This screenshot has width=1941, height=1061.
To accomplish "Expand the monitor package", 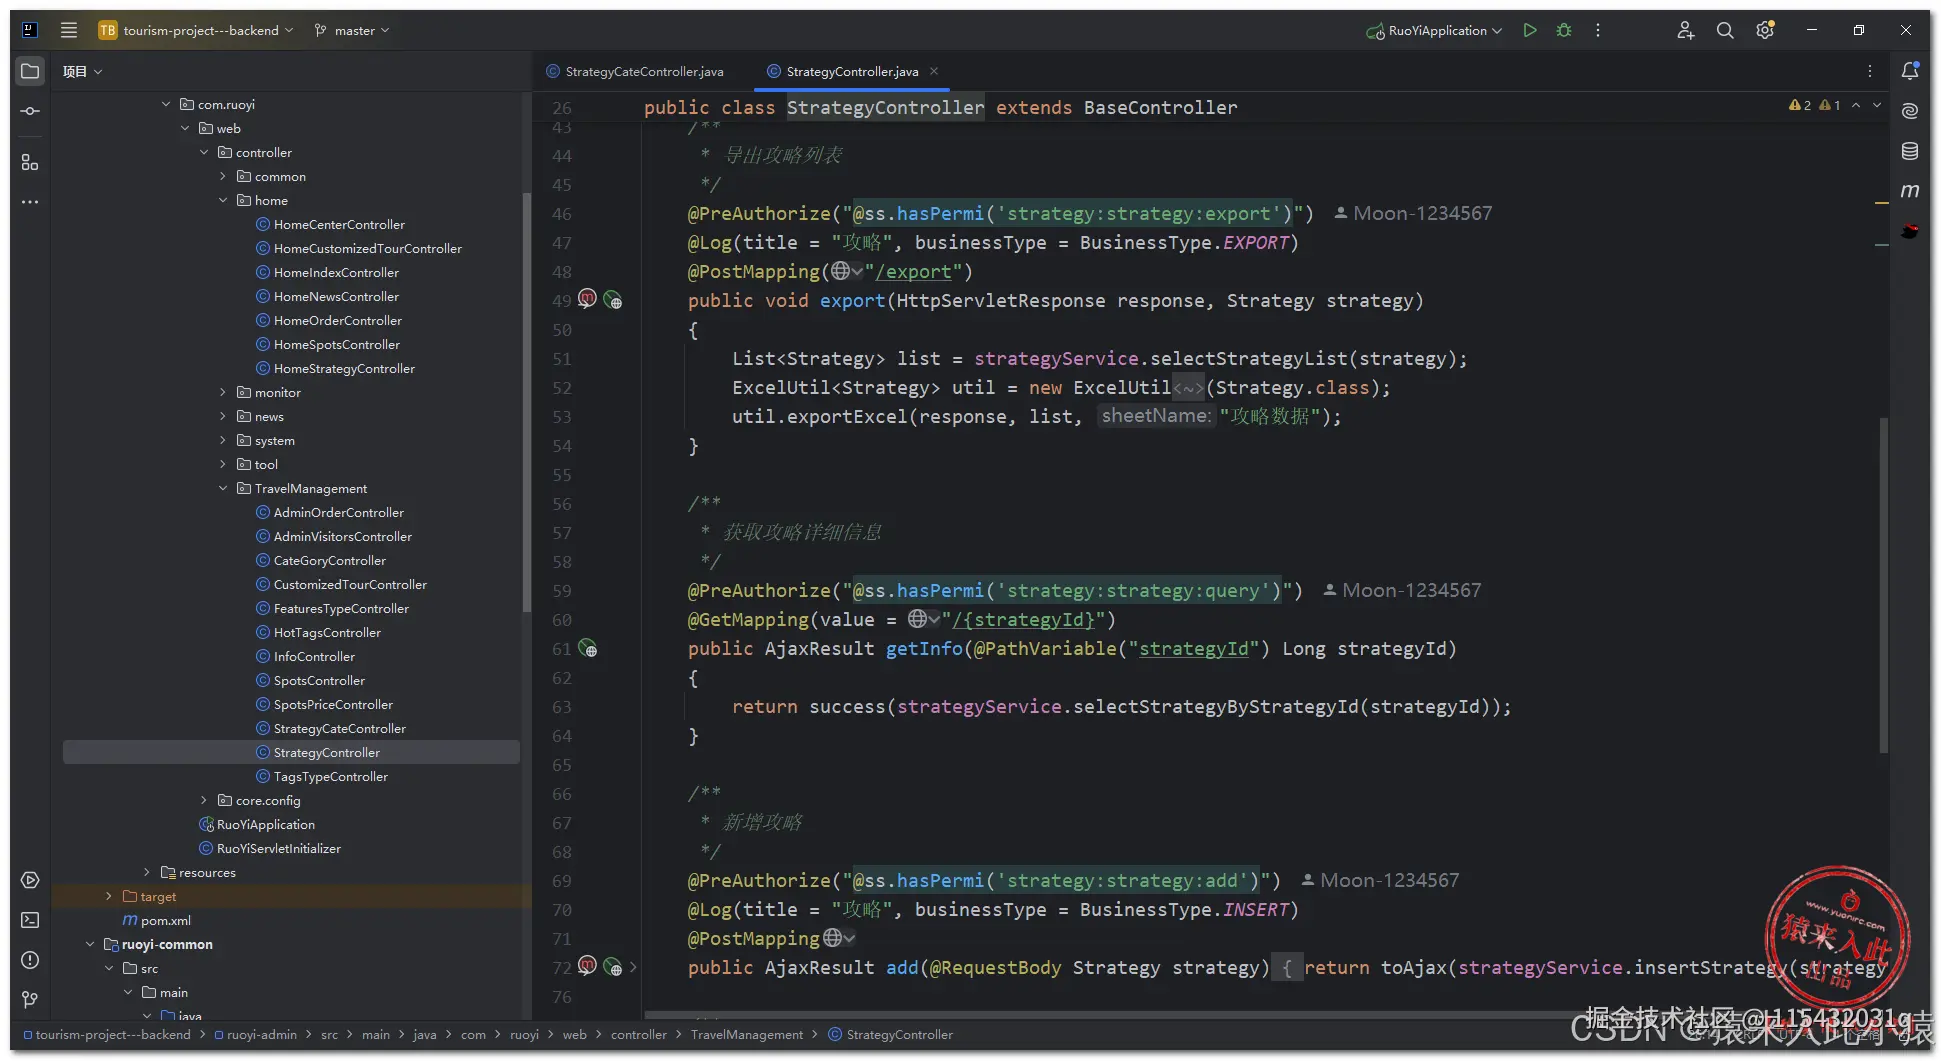I will [x=223, y=393].
